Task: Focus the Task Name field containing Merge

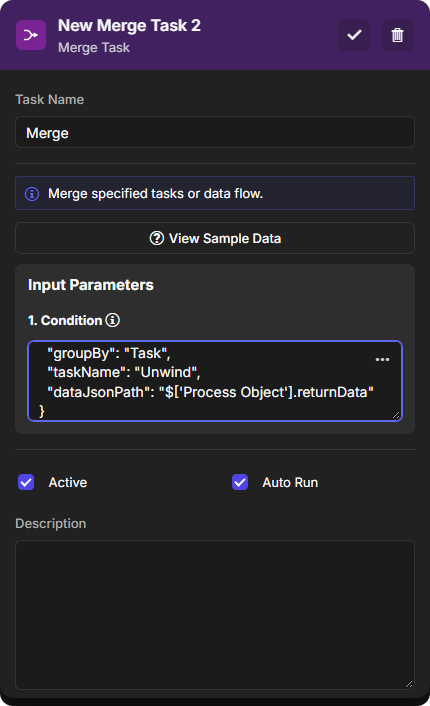Action: coord(215,132)
